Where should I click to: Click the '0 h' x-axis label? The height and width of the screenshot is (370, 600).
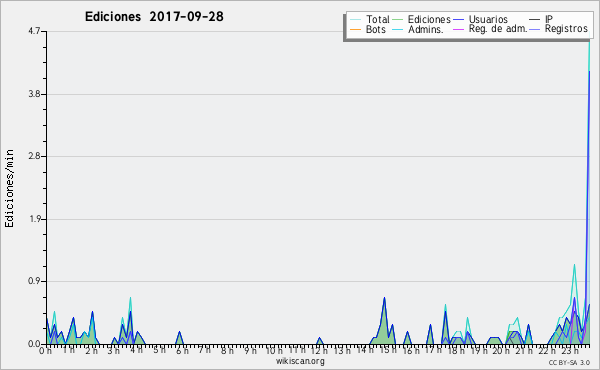point(45,350)
